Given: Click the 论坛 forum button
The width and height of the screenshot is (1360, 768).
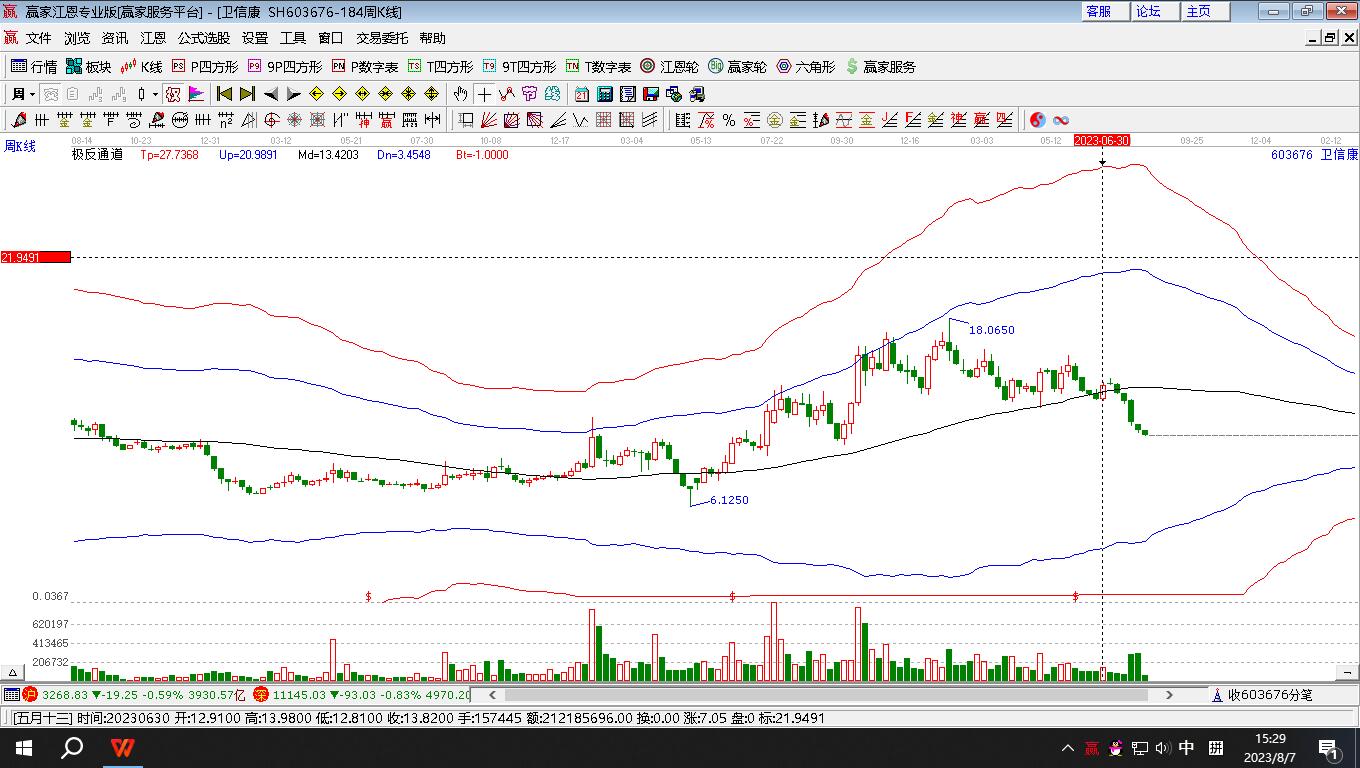Looking at the screenshot, I should tap(1148, 11).
